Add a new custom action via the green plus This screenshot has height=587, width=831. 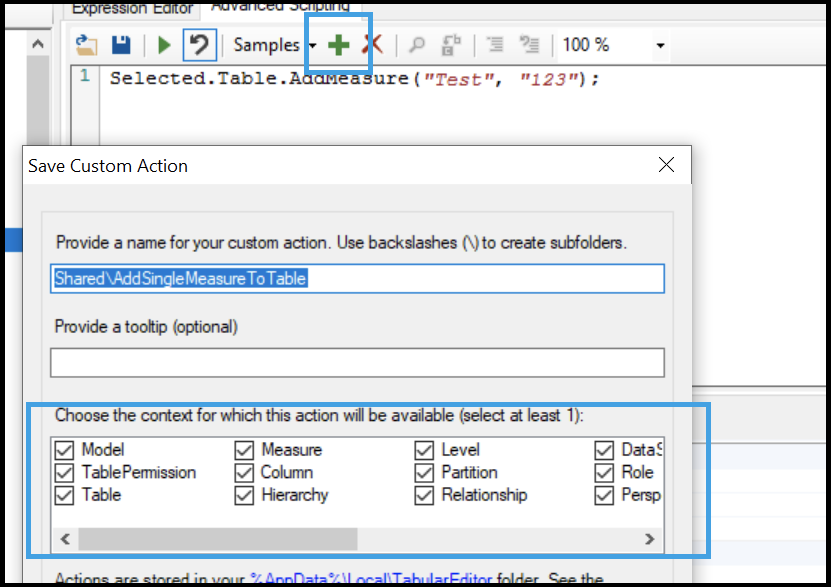coord(338,44)
